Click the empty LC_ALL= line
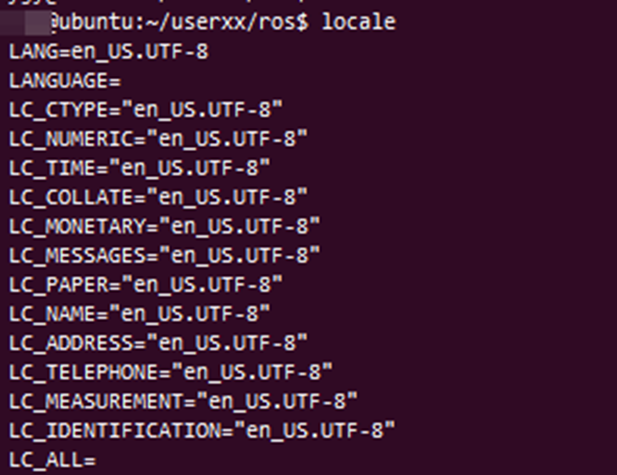This screenshot has height=475, width=617. 52,459
